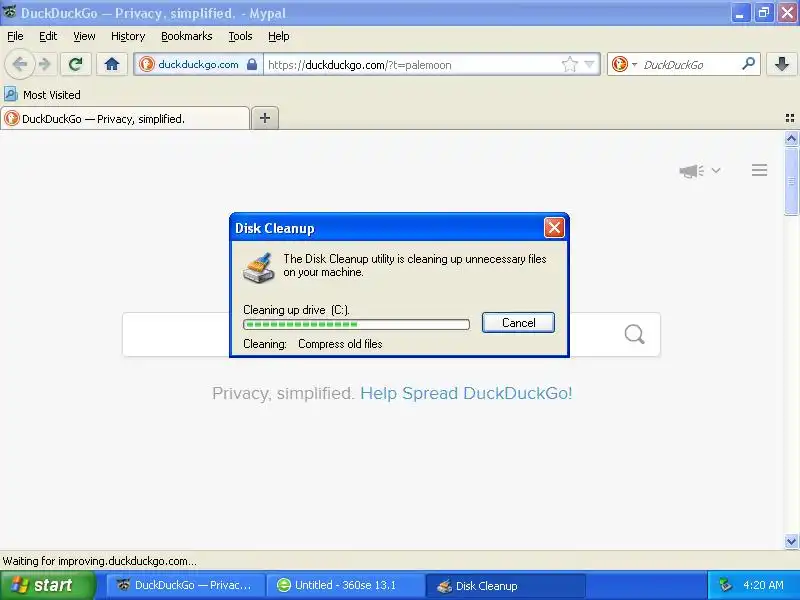Switch to DuckDuckGo taskbar button

185,585
